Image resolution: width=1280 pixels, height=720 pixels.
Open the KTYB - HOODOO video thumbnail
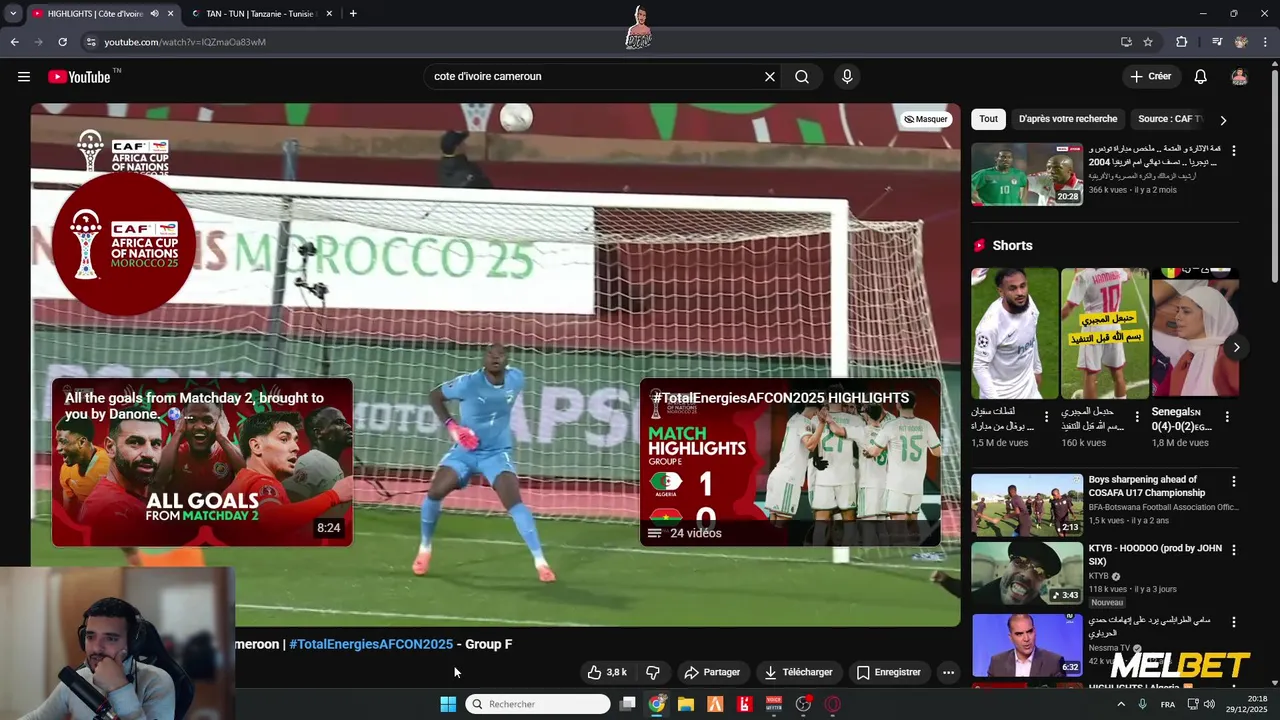tap(1027, 573)
